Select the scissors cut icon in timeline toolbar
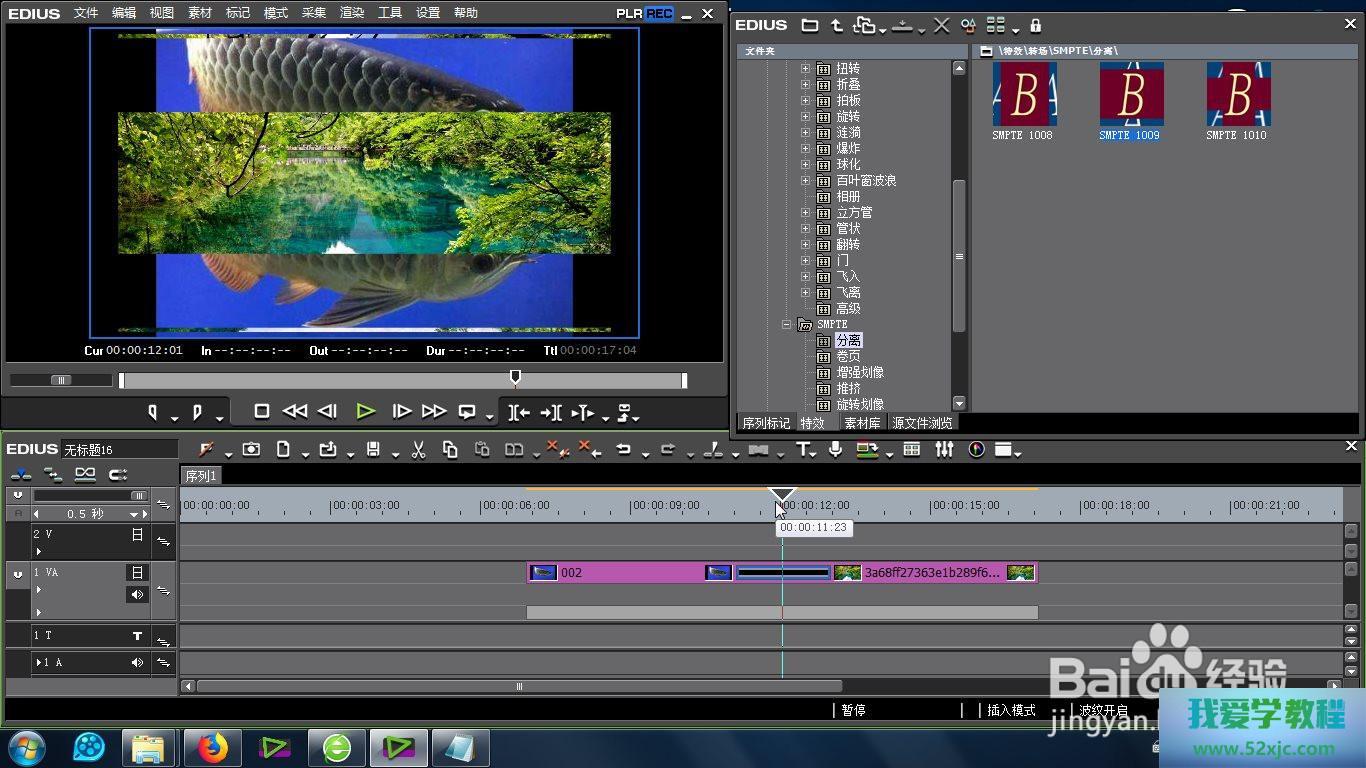 click(x=419, y=450)
